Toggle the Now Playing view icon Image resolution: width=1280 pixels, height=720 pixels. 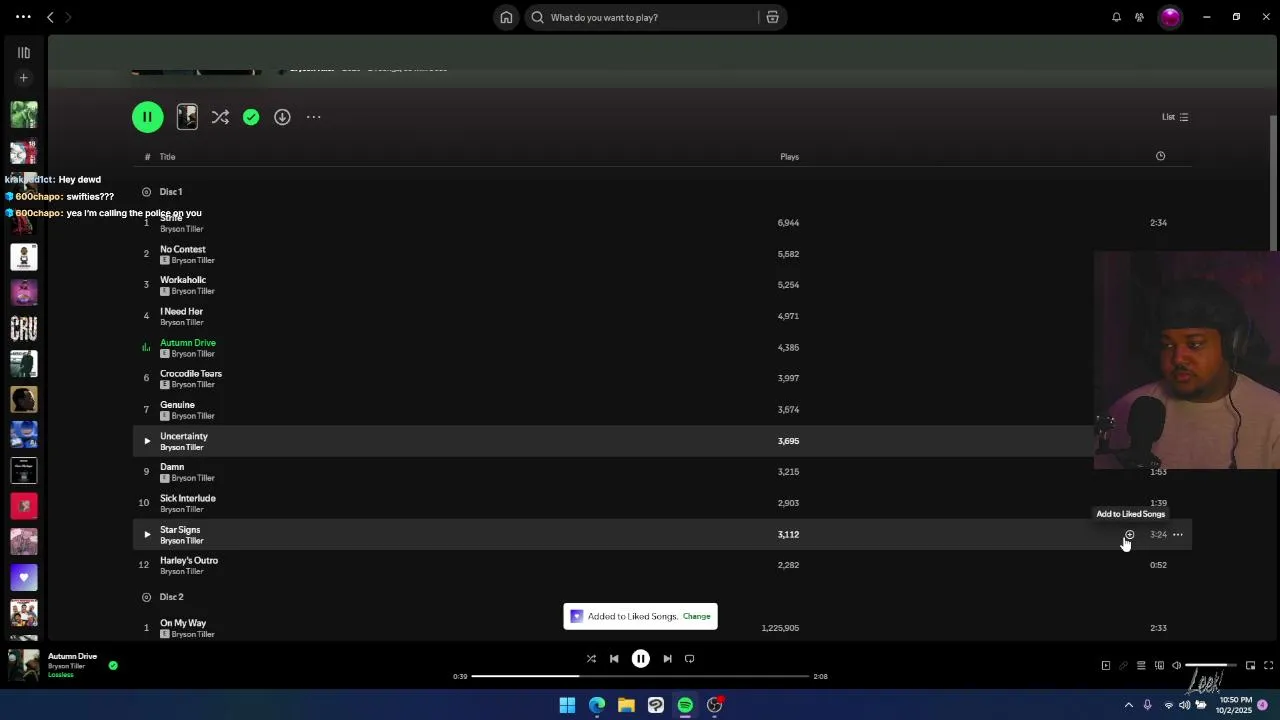tap(1105, 666)
